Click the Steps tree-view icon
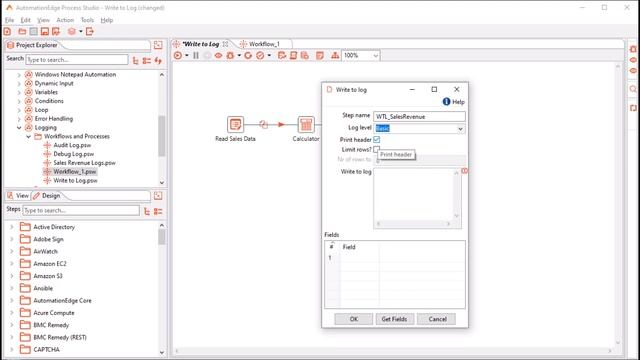This screenshot has width=640, height=360. [x=147, y=211]
